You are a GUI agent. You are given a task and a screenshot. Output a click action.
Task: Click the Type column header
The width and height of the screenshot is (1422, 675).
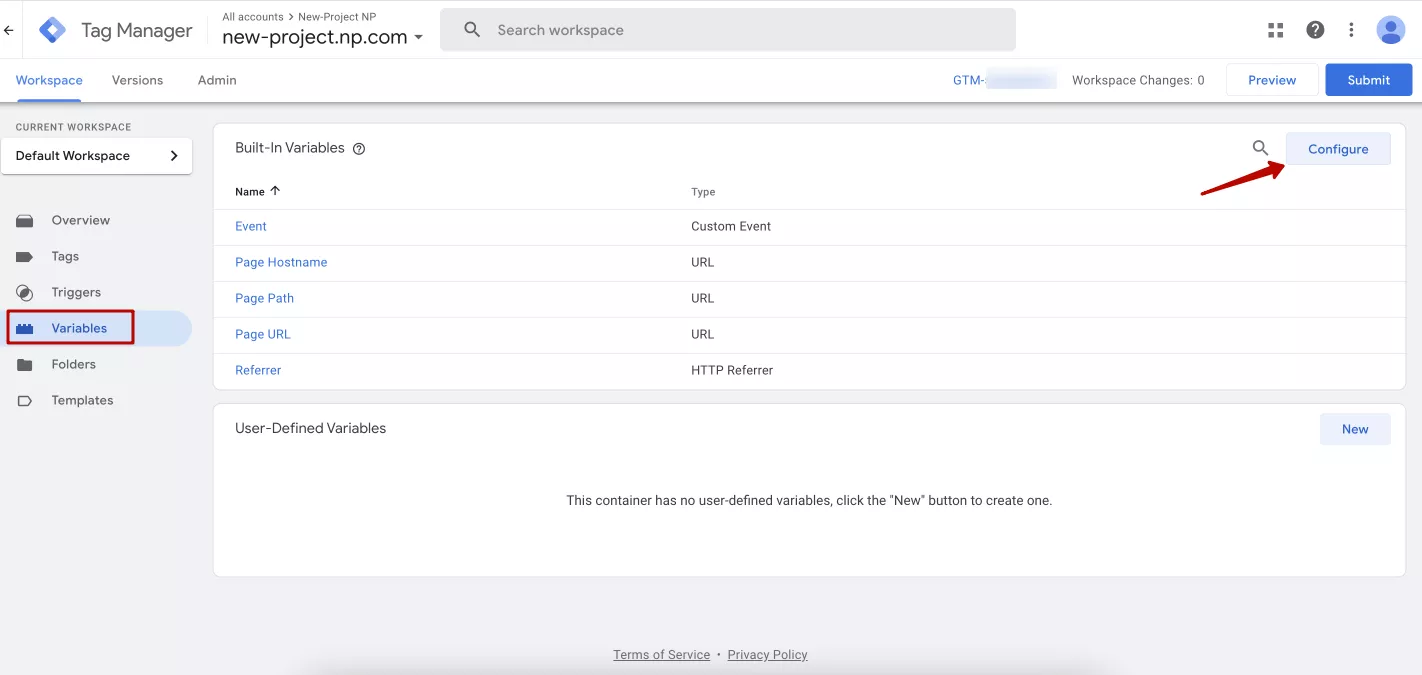click(x=703, y=192)
